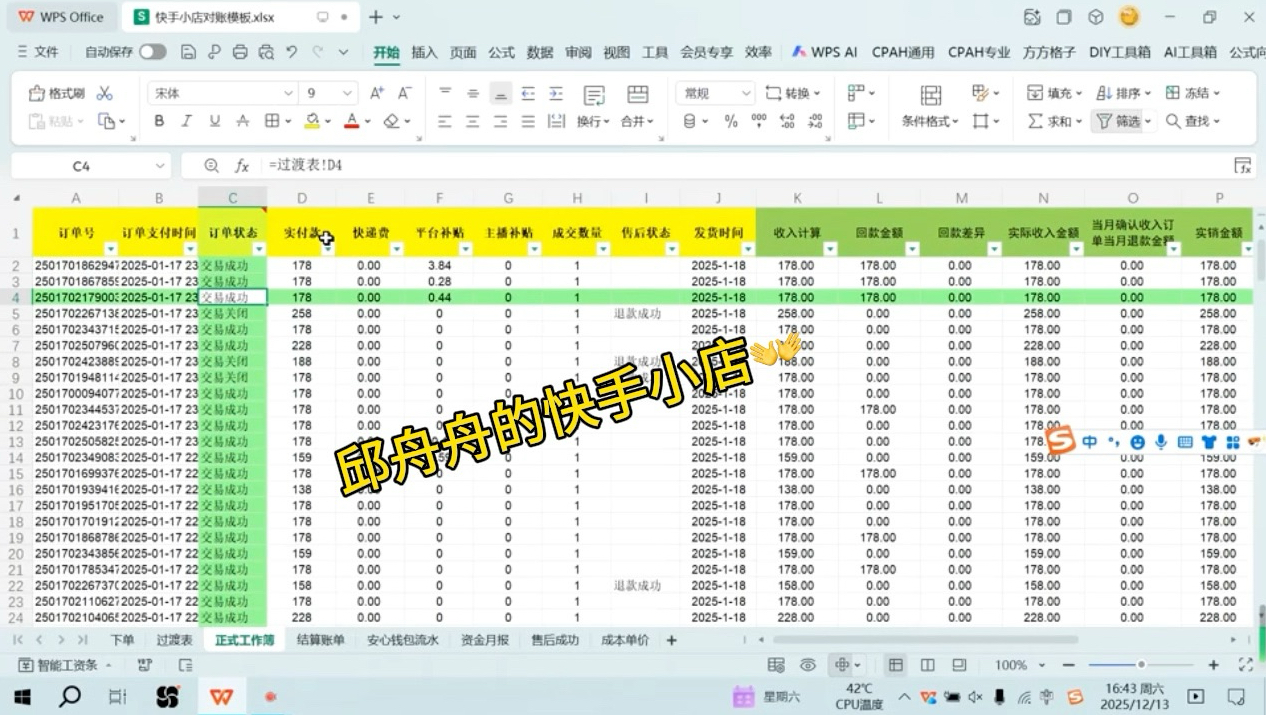Switch to the 过渡表 sheet tab
Screen dimensions: 1266x715
coord(174,640)
